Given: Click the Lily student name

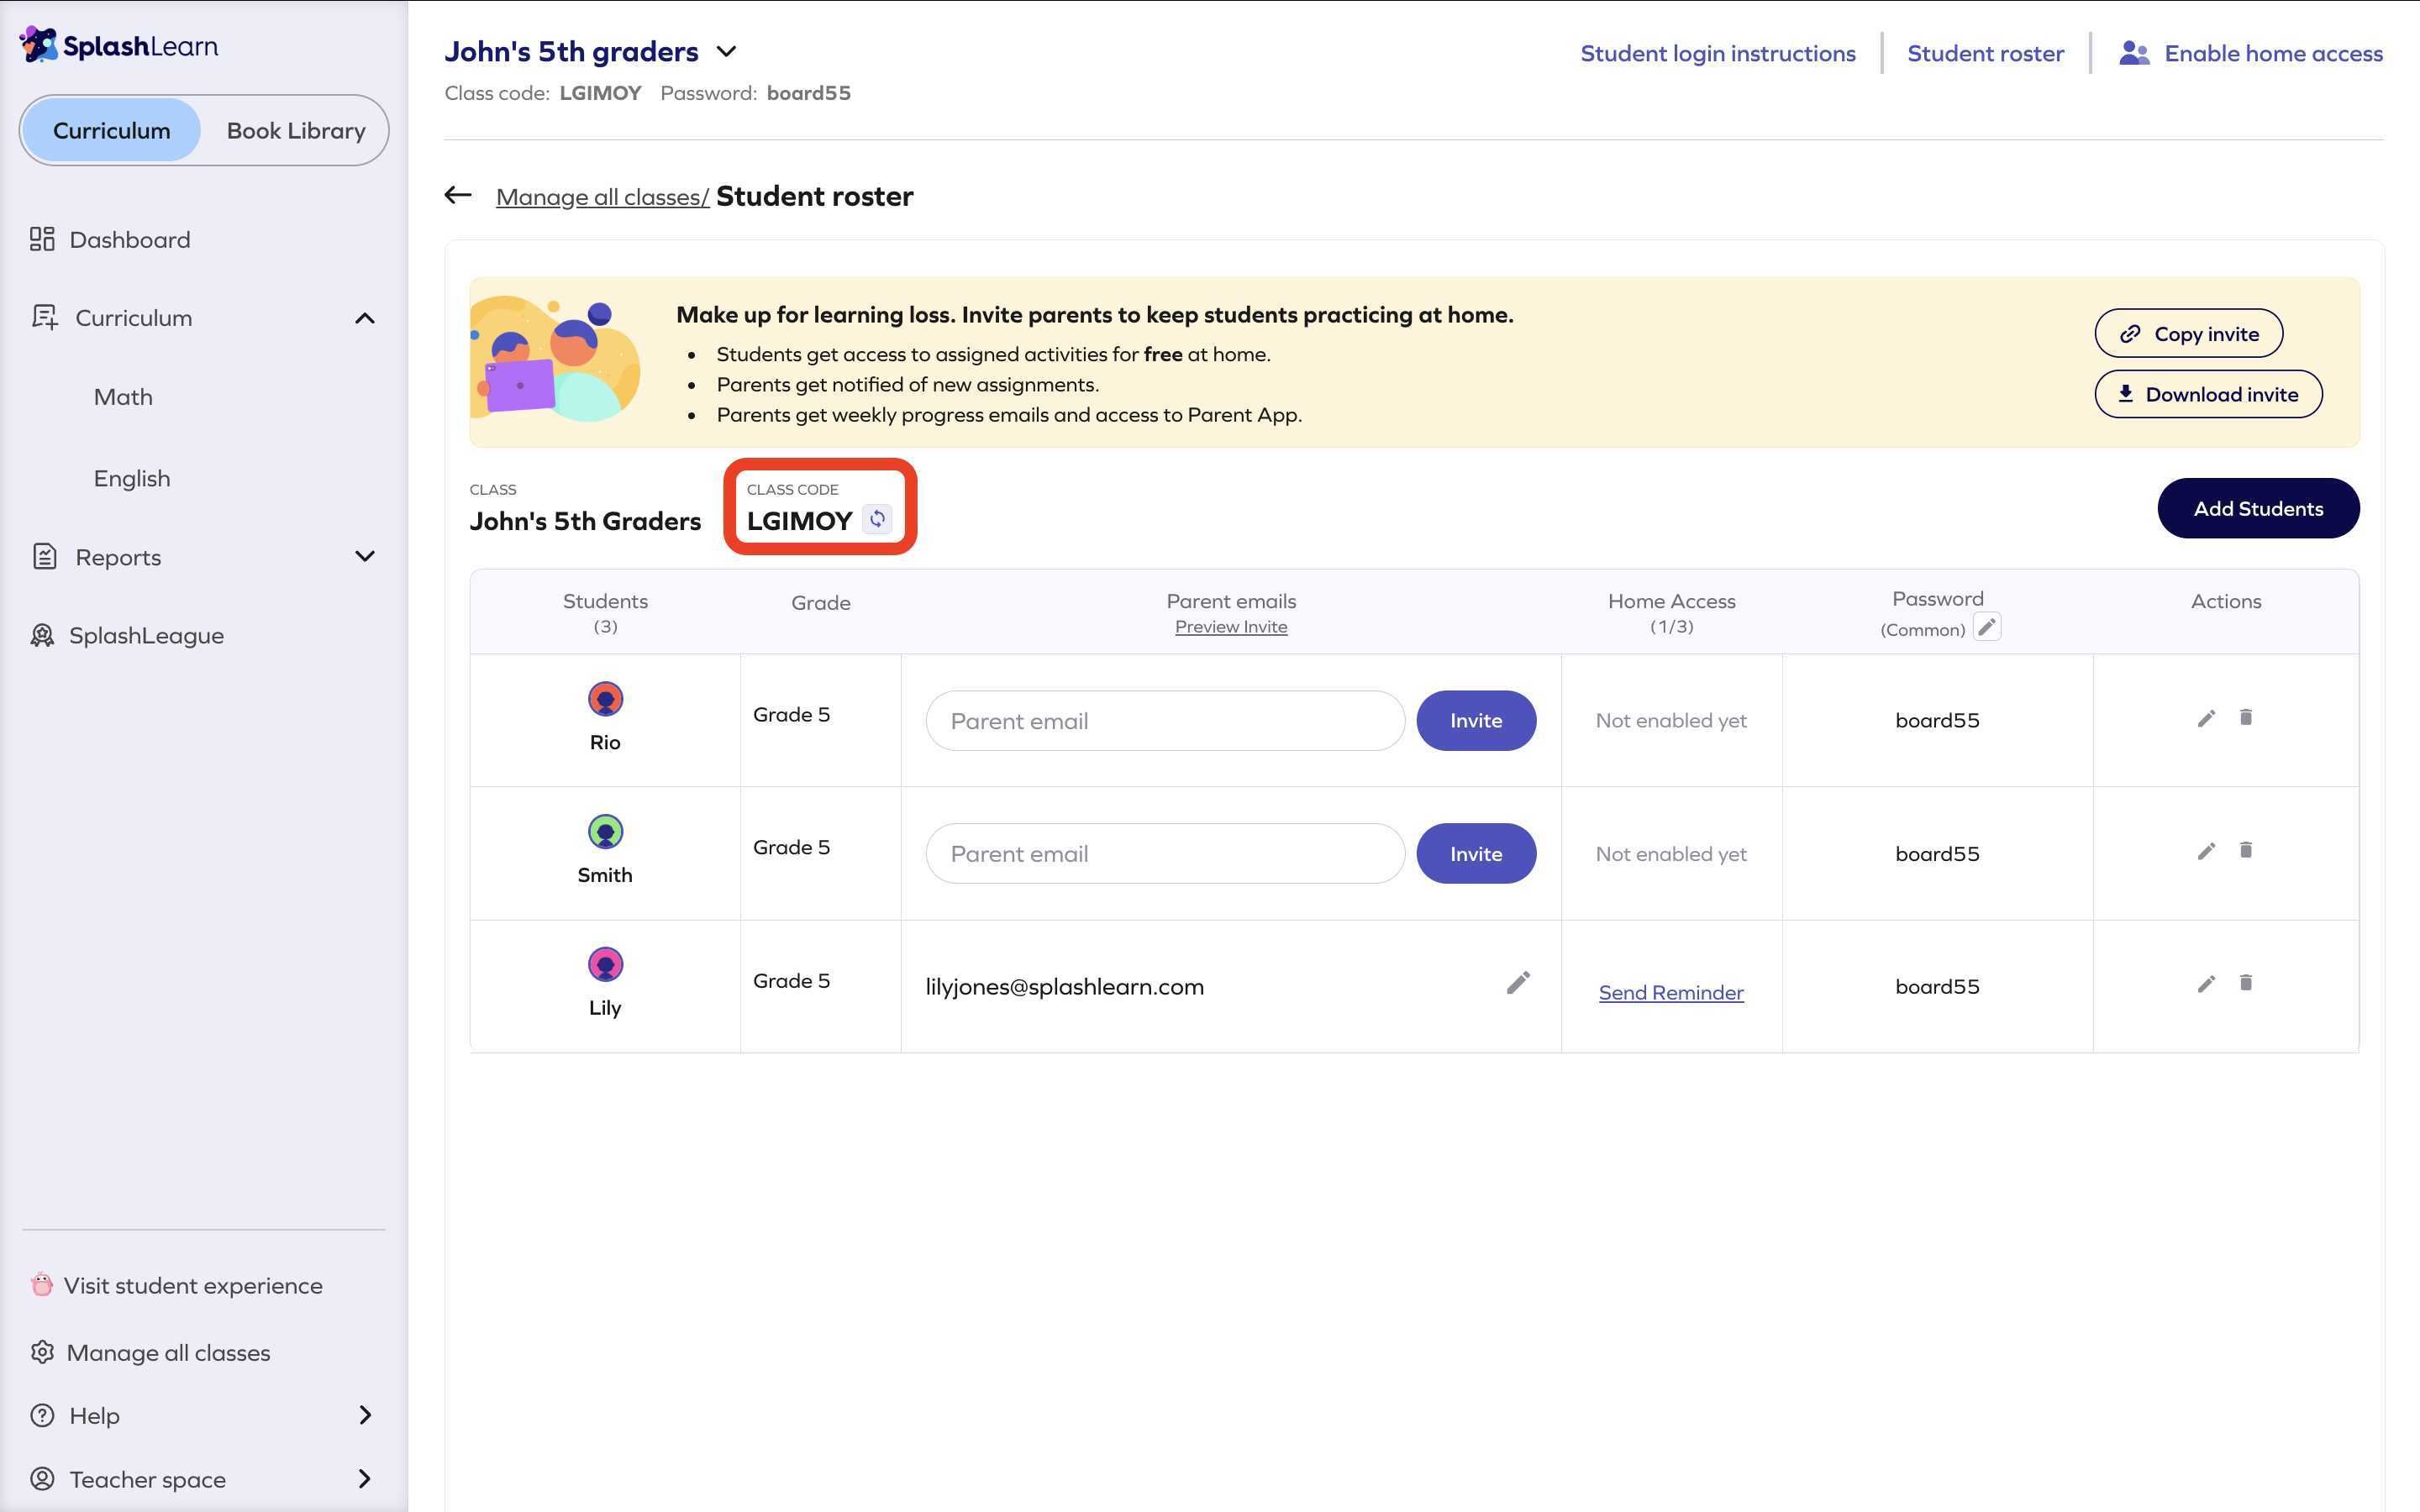Looking at the screenshot, I should coord(605,1008).
